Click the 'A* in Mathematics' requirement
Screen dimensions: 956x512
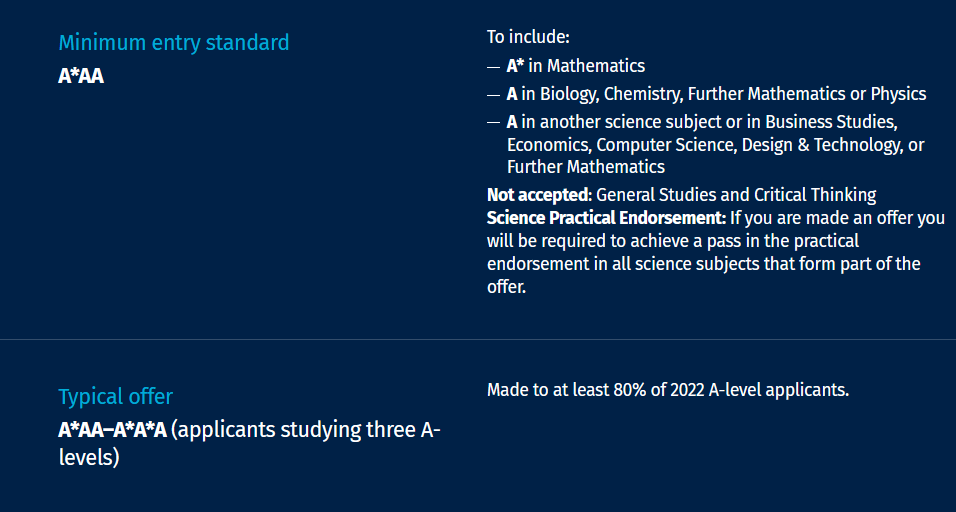pos(576,66)
